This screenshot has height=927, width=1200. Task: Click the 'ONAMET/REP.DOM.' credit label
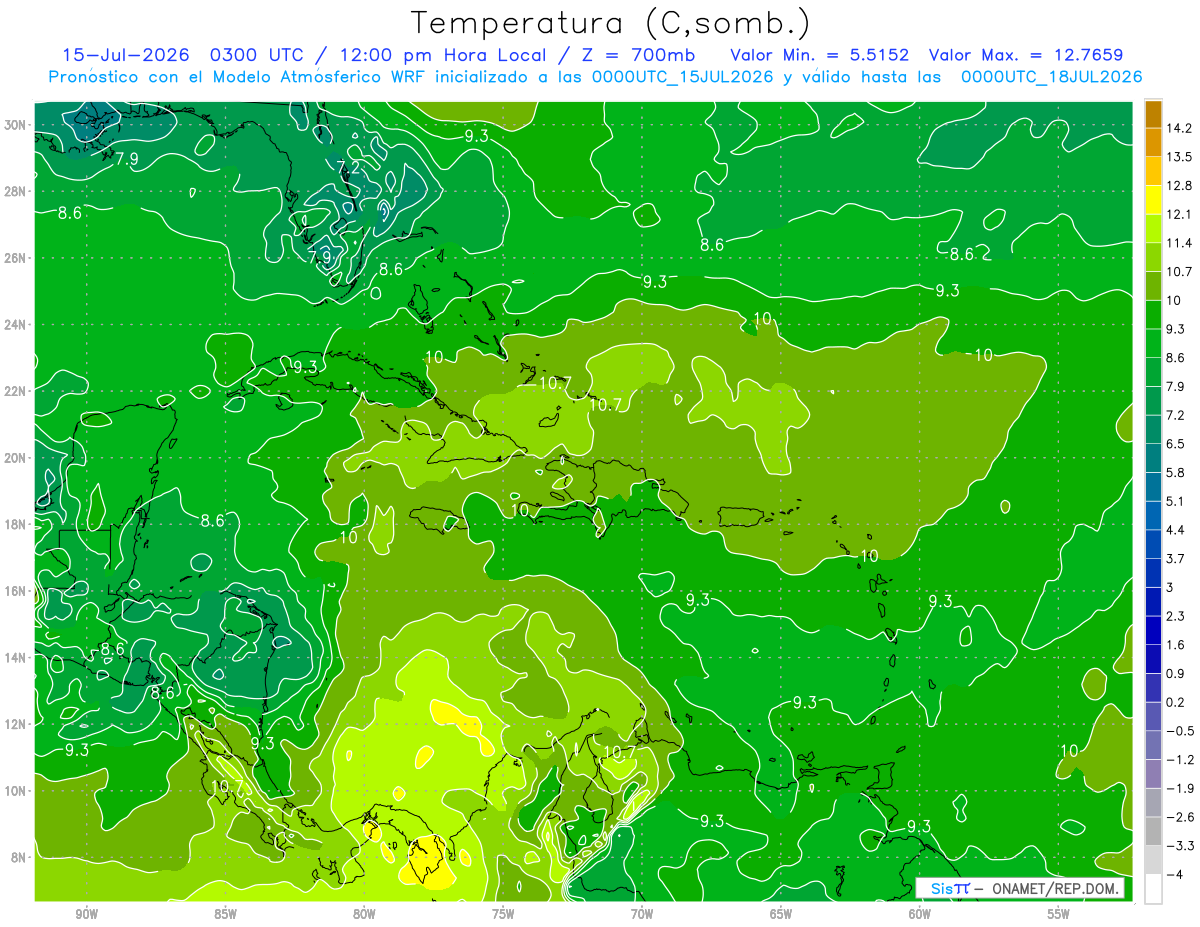tap(1054, 888)
